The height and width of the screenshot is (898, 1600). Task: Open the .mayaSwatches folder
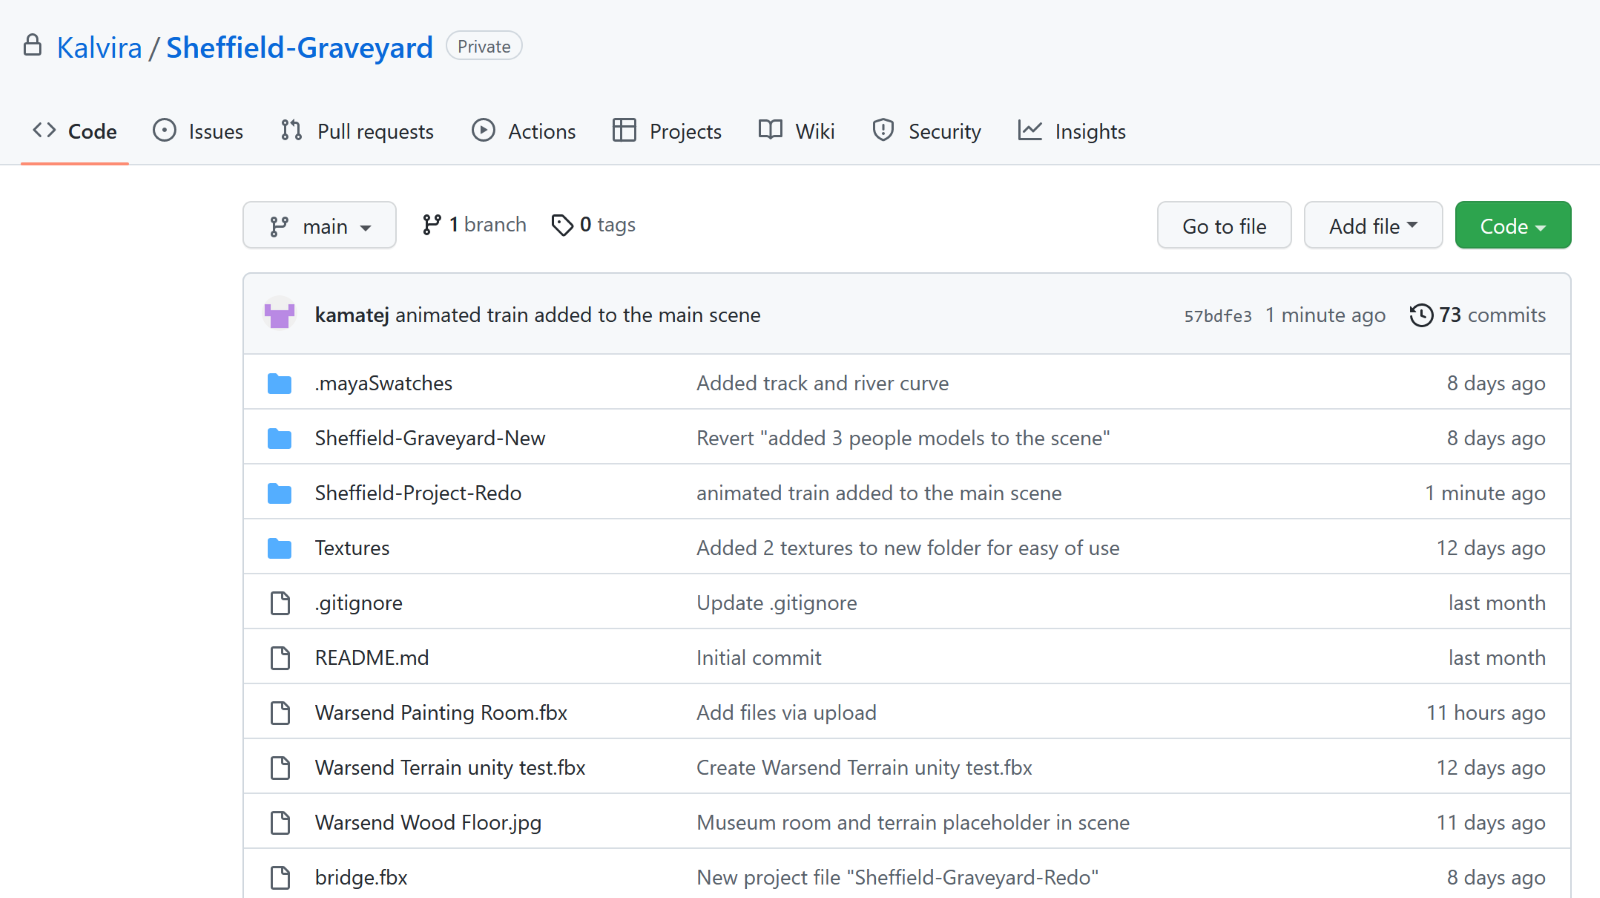tap(384, 383)
